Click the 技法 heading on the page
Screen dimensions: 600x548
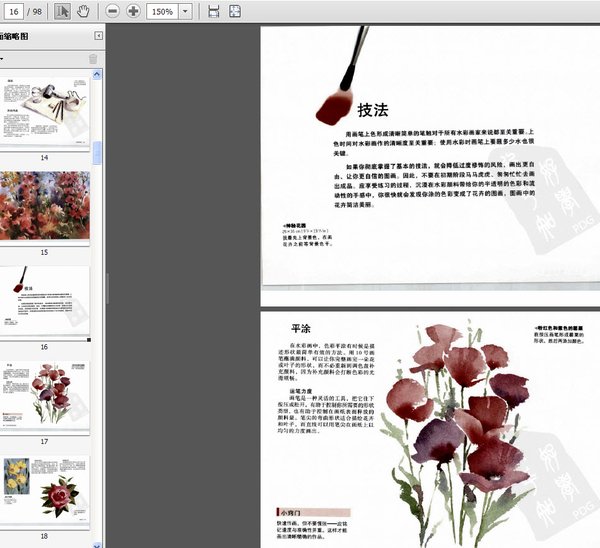(x=373, y=110)
